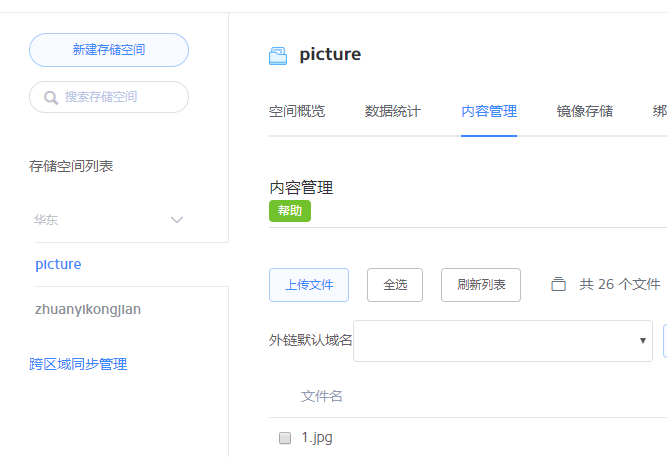Select the 内容管理 tab

point(489,111)
